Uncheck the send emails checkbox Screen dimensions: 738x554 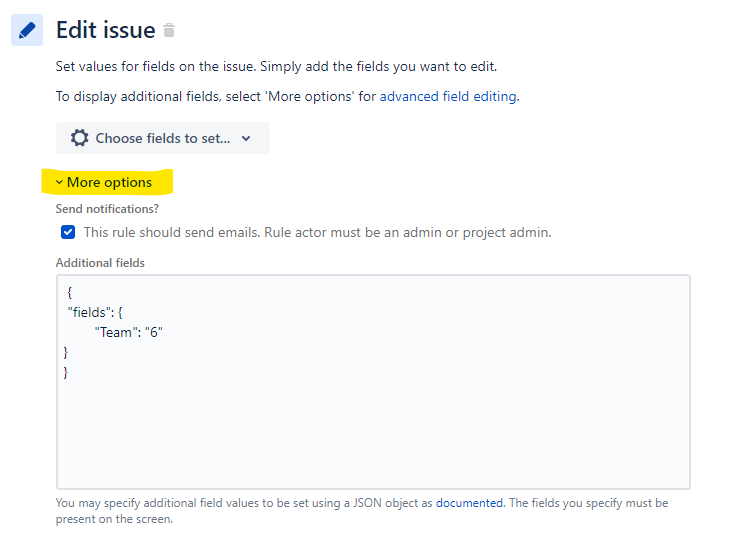(x=68, y=232)
